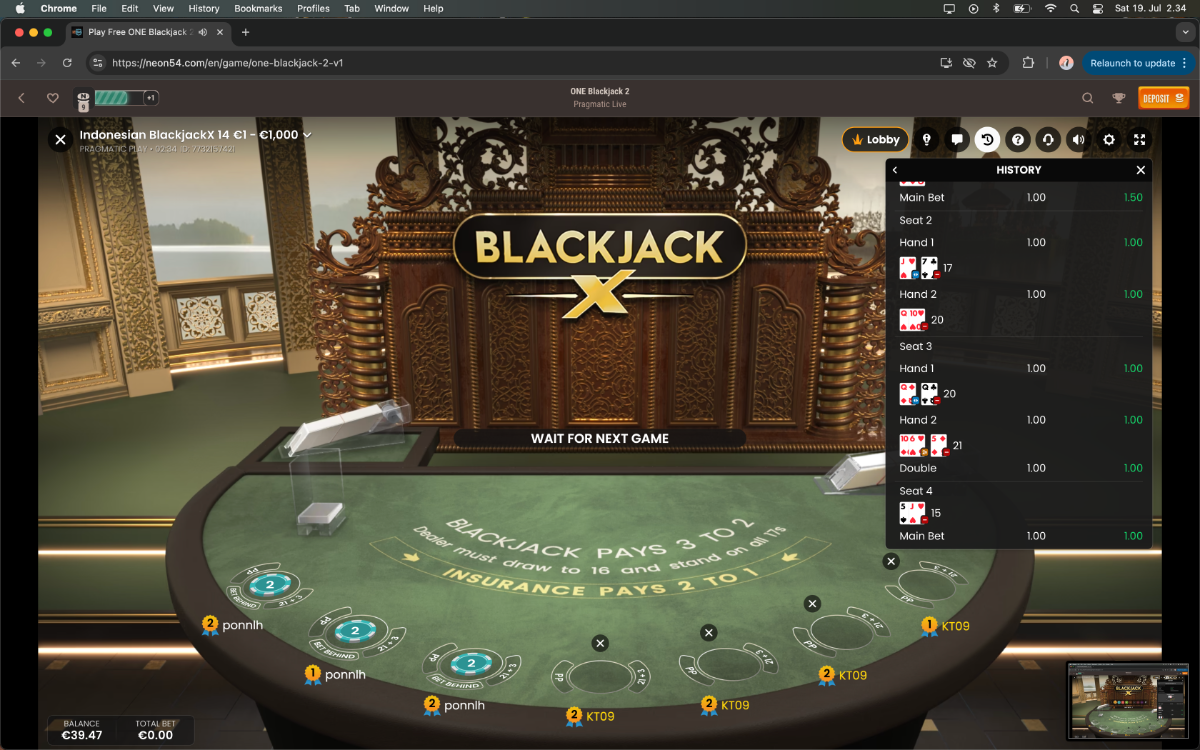Expand Chrome tab search dropdown

1185,32
